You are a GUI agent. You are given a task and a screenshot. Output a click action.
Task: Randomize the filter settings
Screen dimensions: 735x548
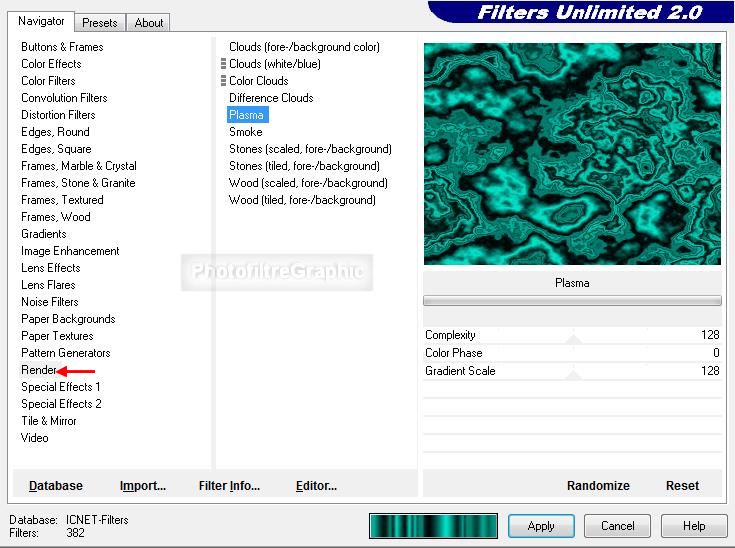598,486
